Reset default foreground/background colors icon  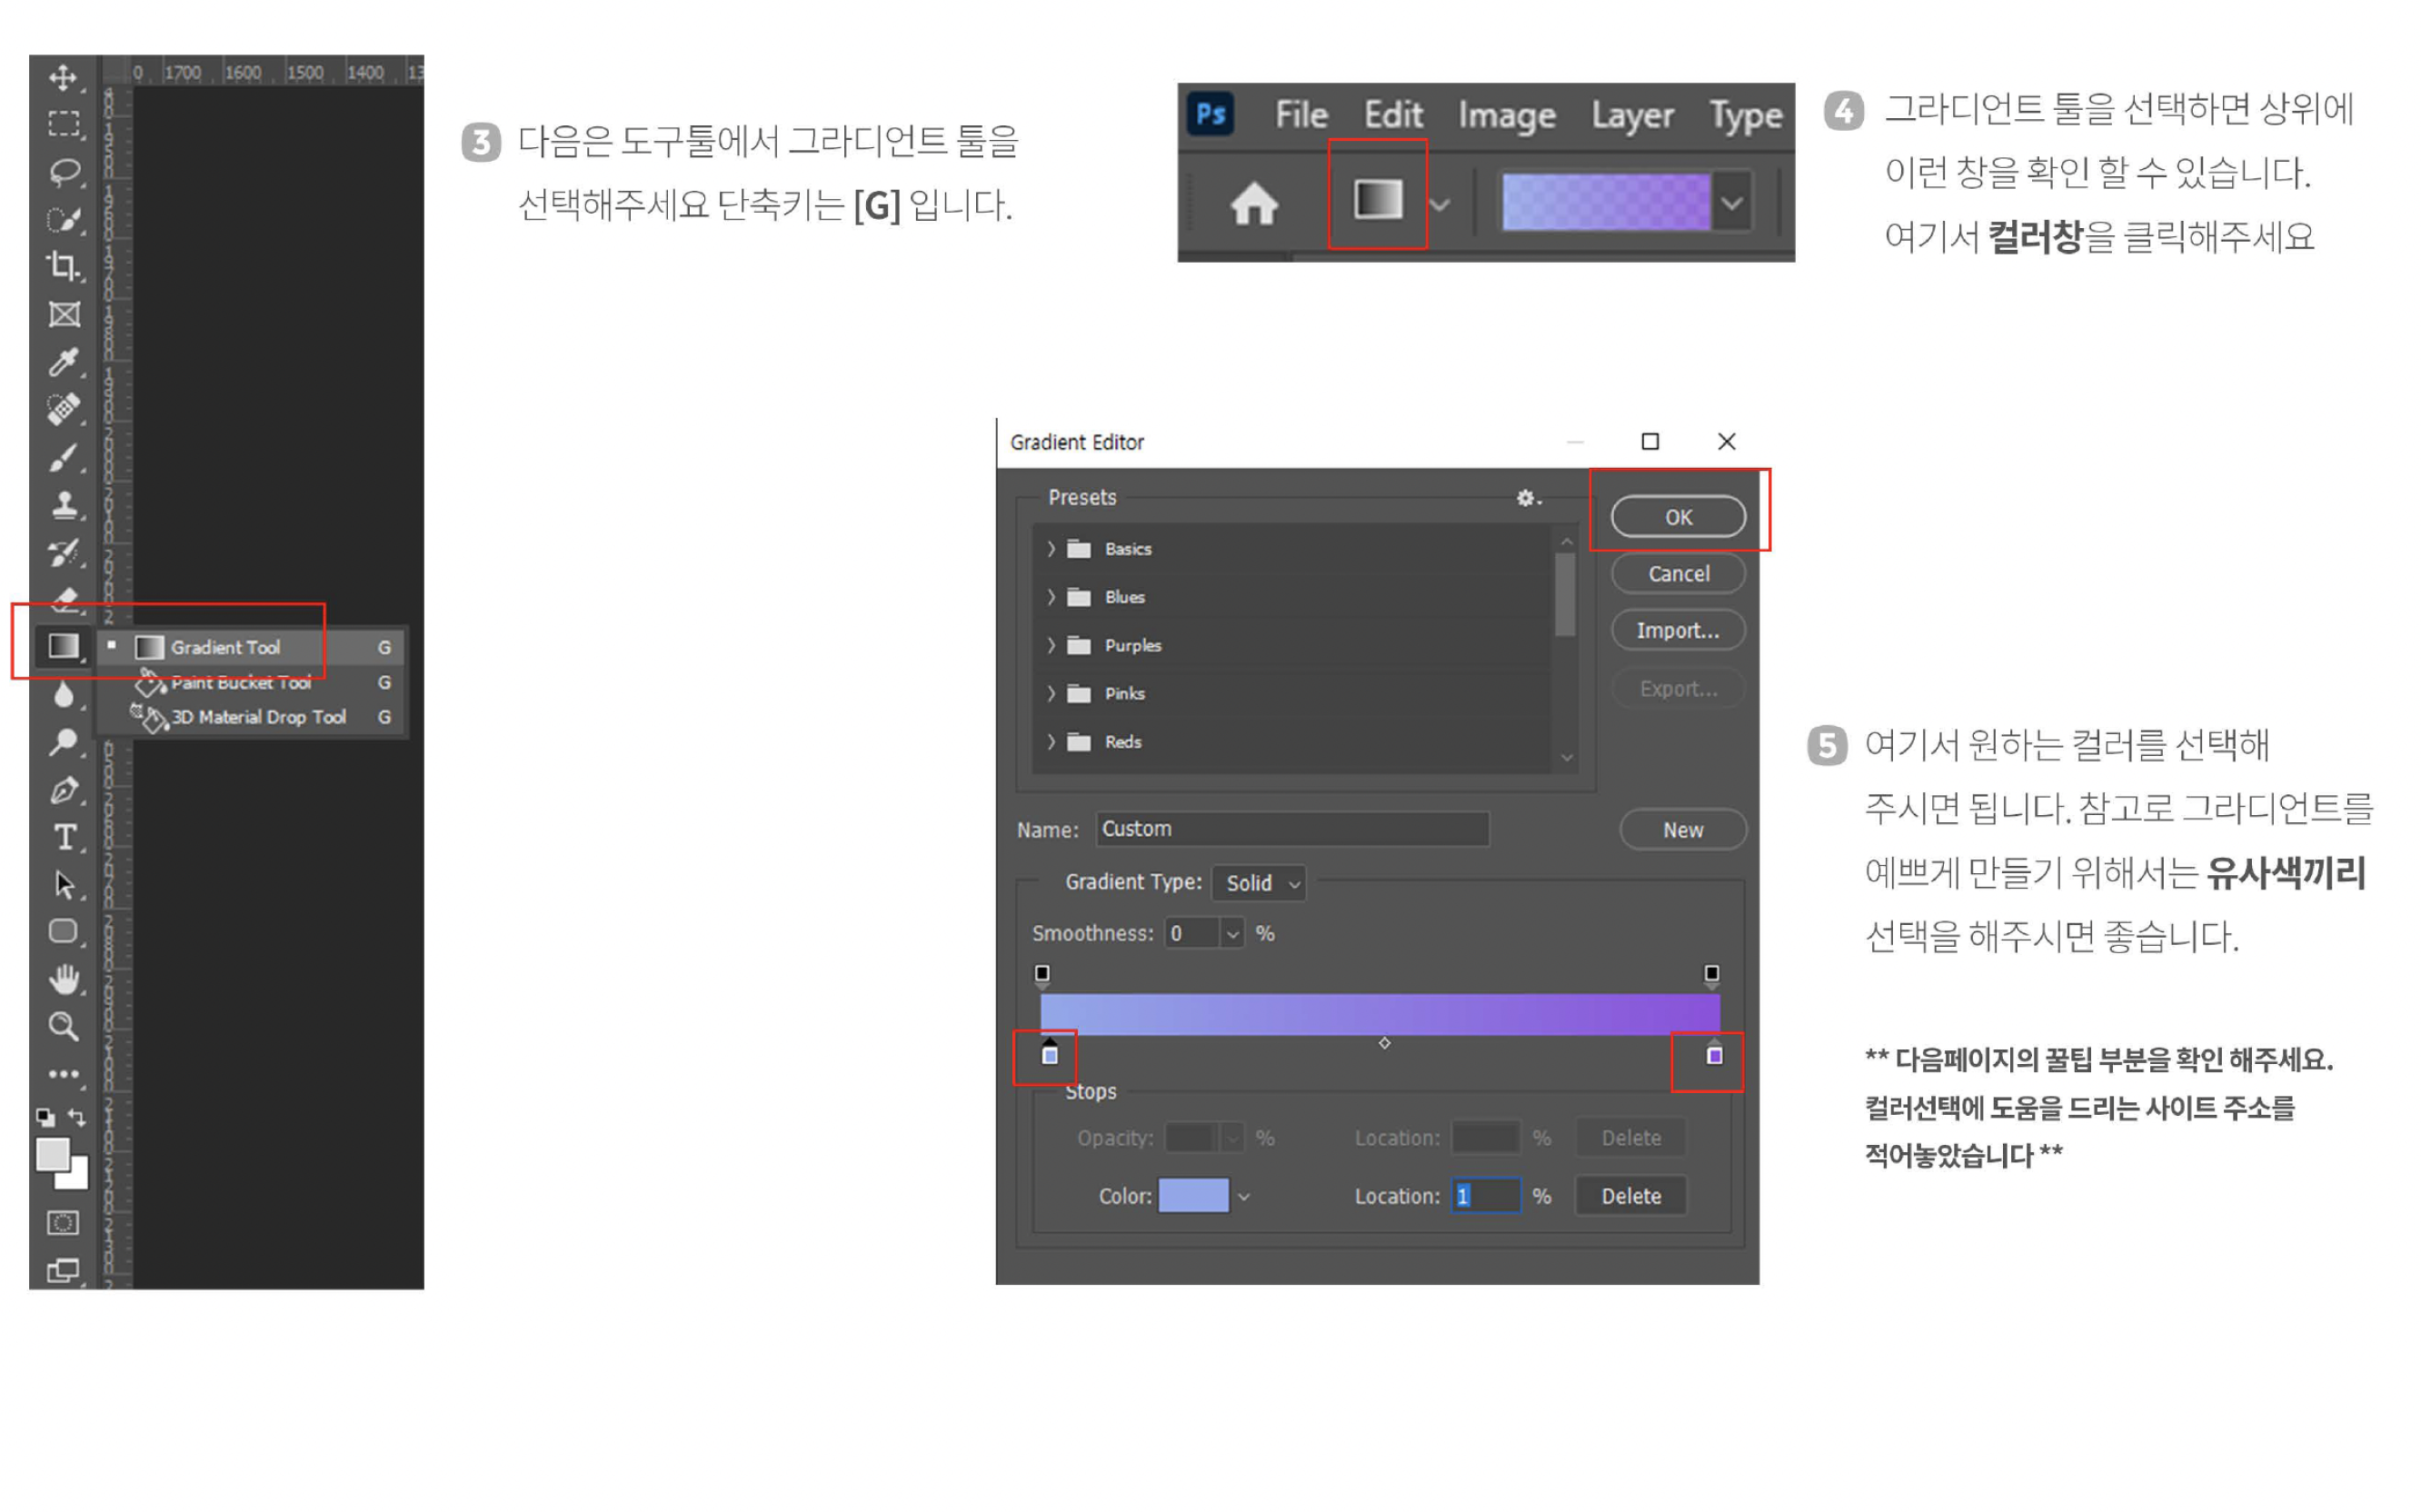tap(45, 1117)
